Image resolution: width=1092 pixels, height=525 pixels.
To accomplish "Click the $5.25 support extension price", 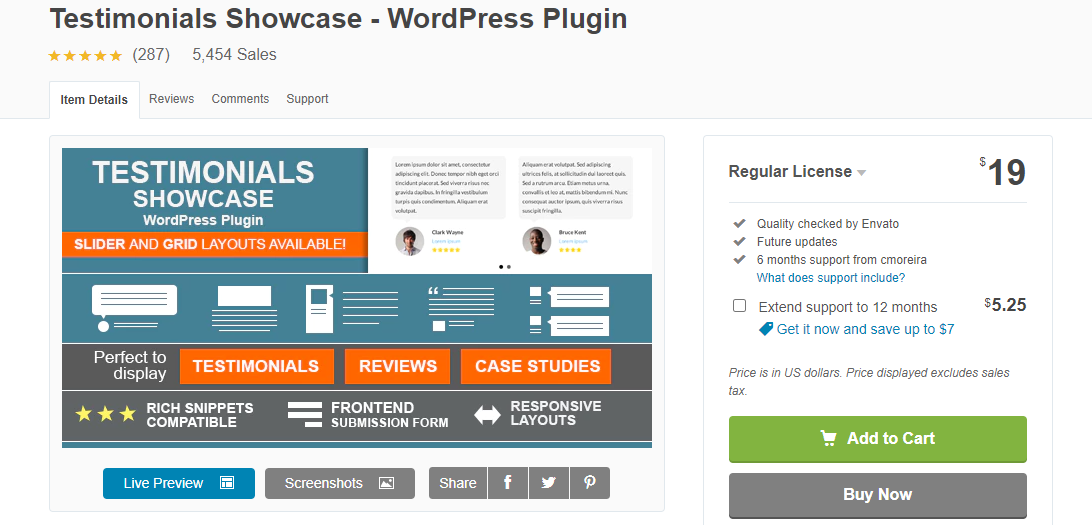I will coord(1006,305).
